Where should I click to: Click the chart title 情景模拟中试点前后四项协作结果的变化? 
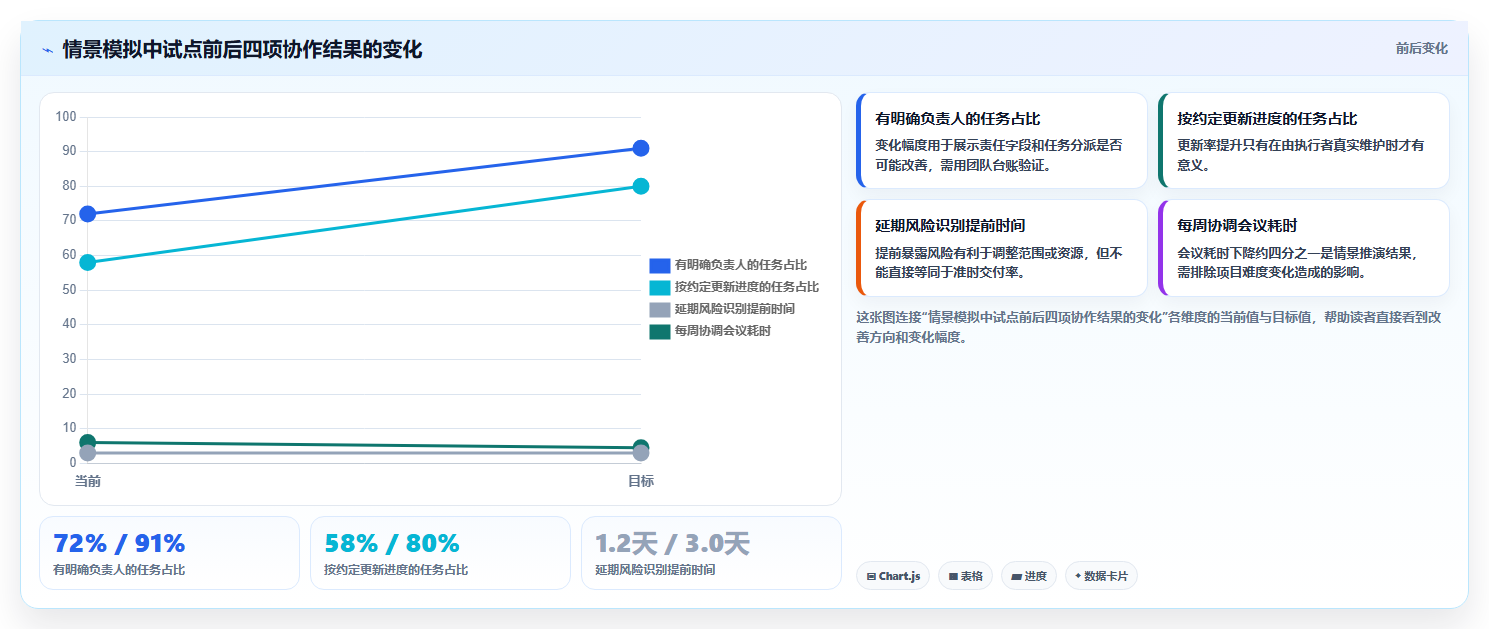242,49
